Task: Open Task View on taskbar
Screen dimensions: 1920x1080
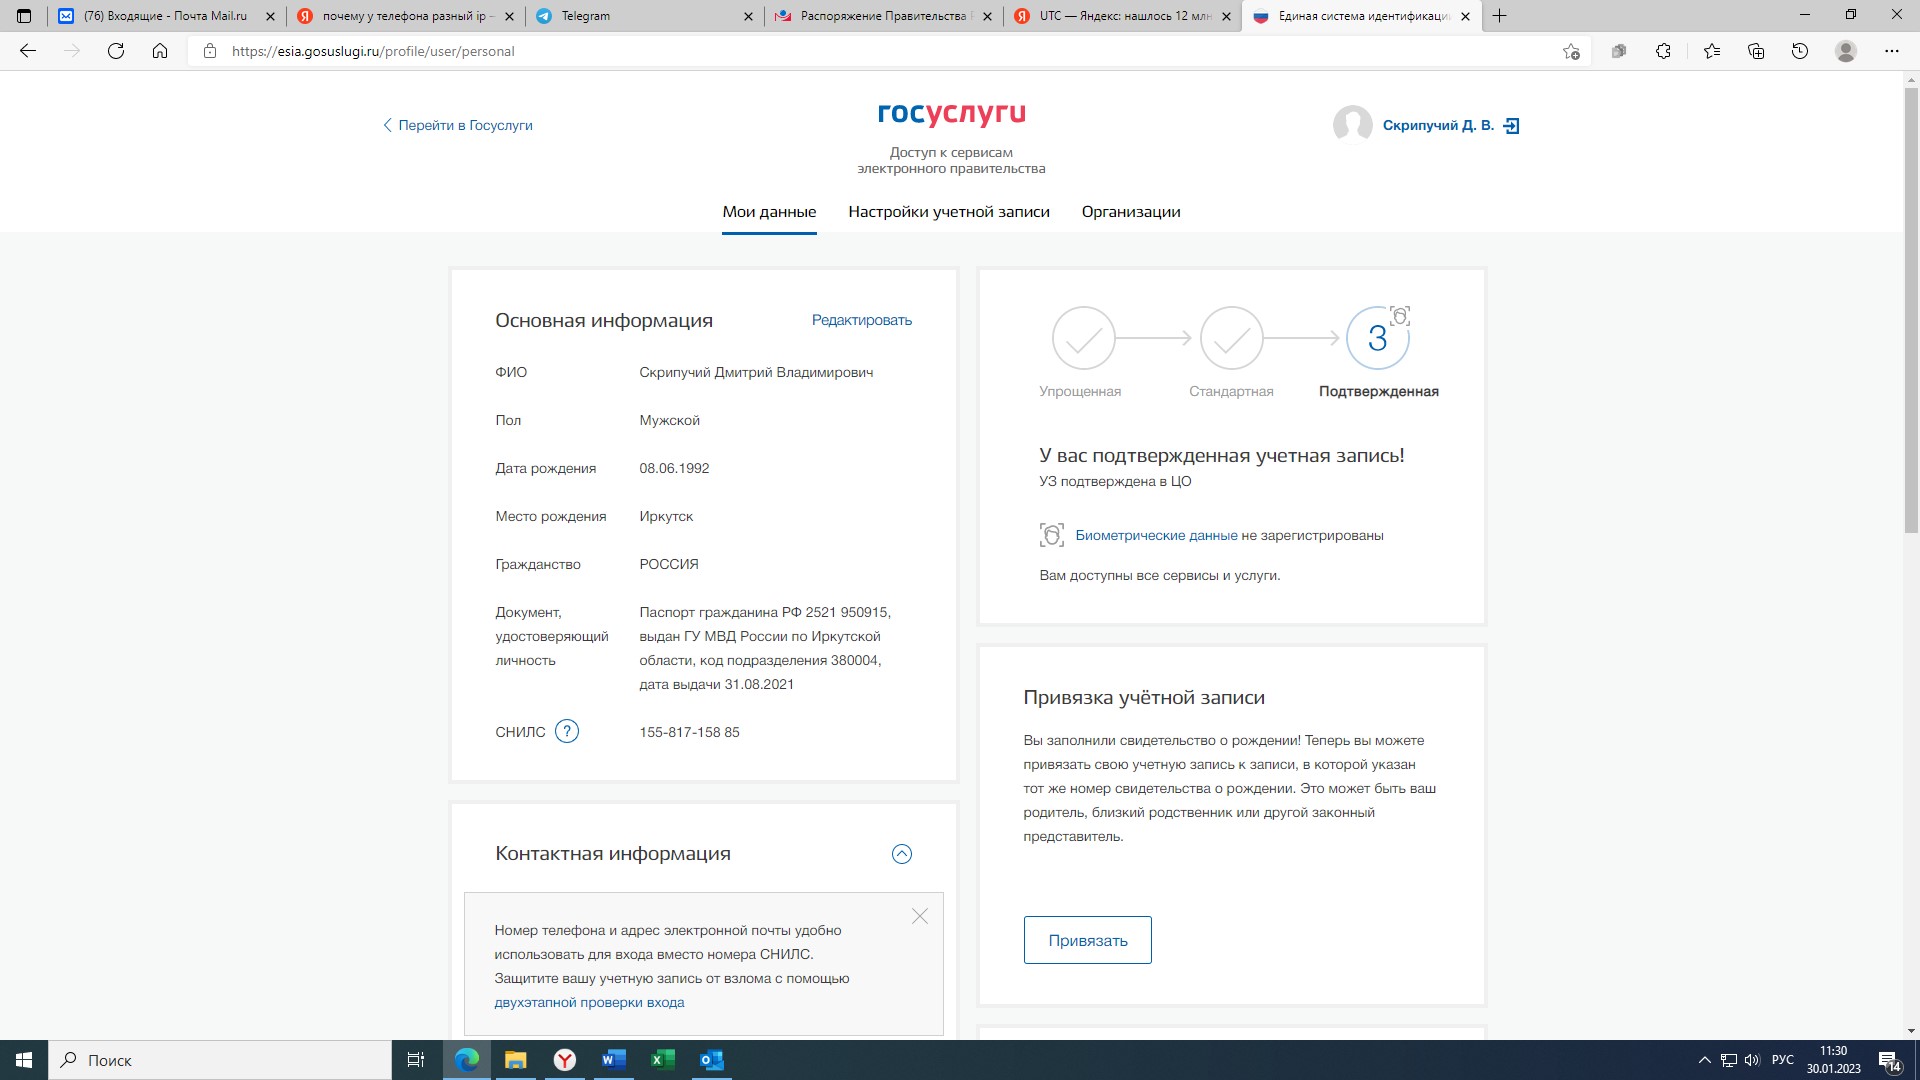Action: (x=416, y=1060)
